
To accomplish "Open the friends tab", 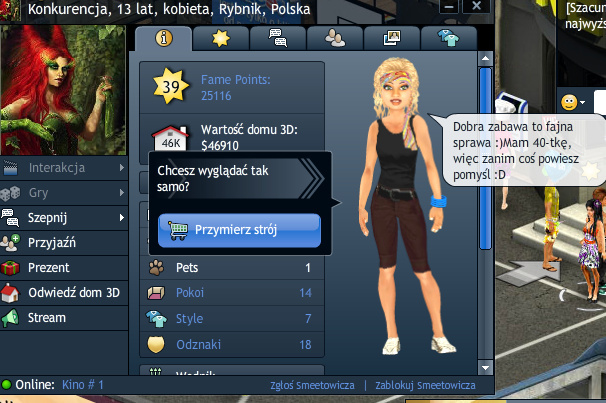I will (335, 38).
